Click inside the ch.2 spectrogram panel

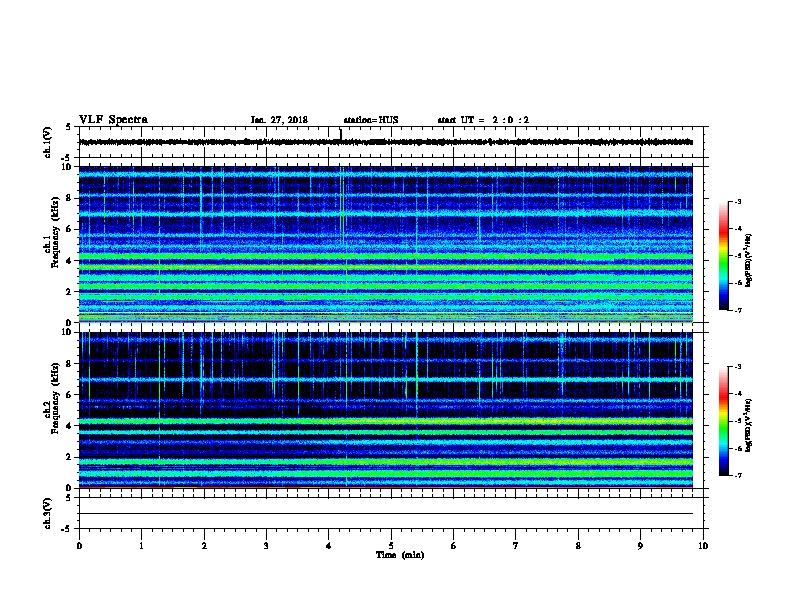[x=386, y=410]
